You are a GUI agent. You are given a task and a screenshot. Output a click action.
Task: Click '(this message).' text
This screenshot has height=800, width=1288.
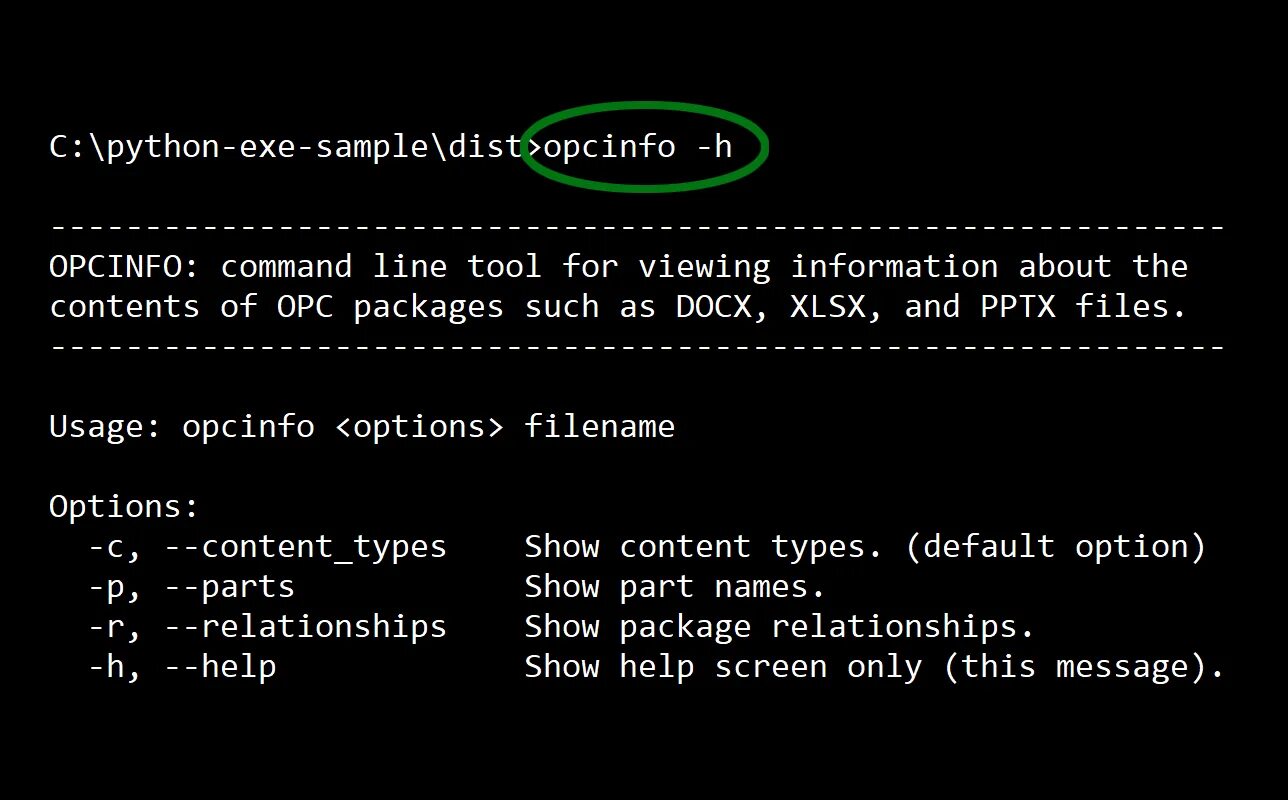pos(1084,667)
